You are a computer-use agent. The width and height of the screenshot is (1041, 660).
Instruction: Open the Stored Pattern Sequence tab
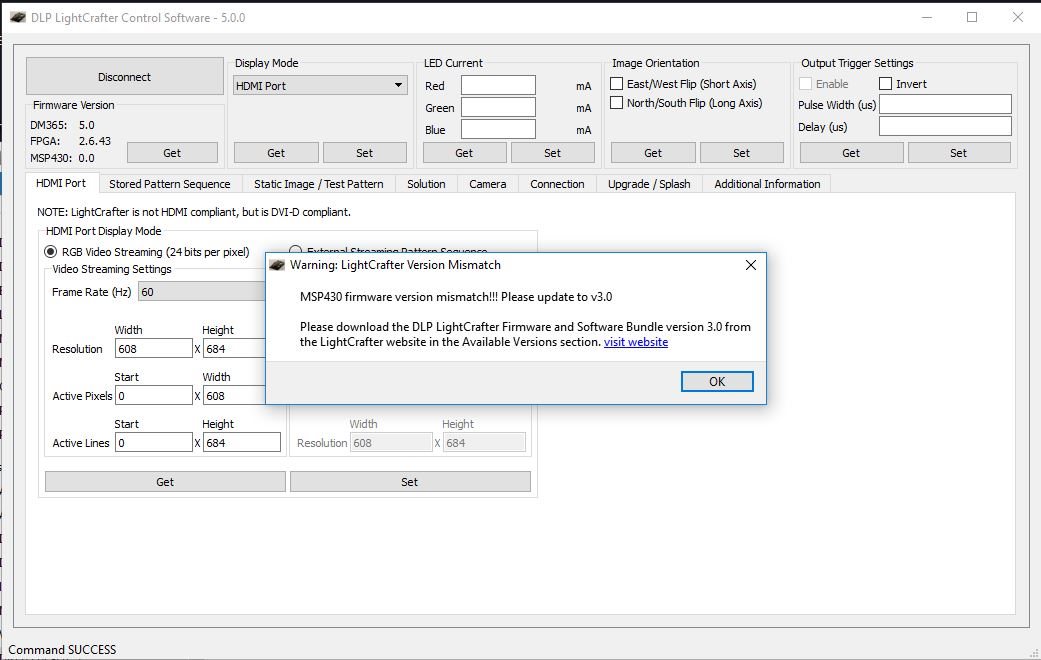pyautogui.click(x=170, y=184)
